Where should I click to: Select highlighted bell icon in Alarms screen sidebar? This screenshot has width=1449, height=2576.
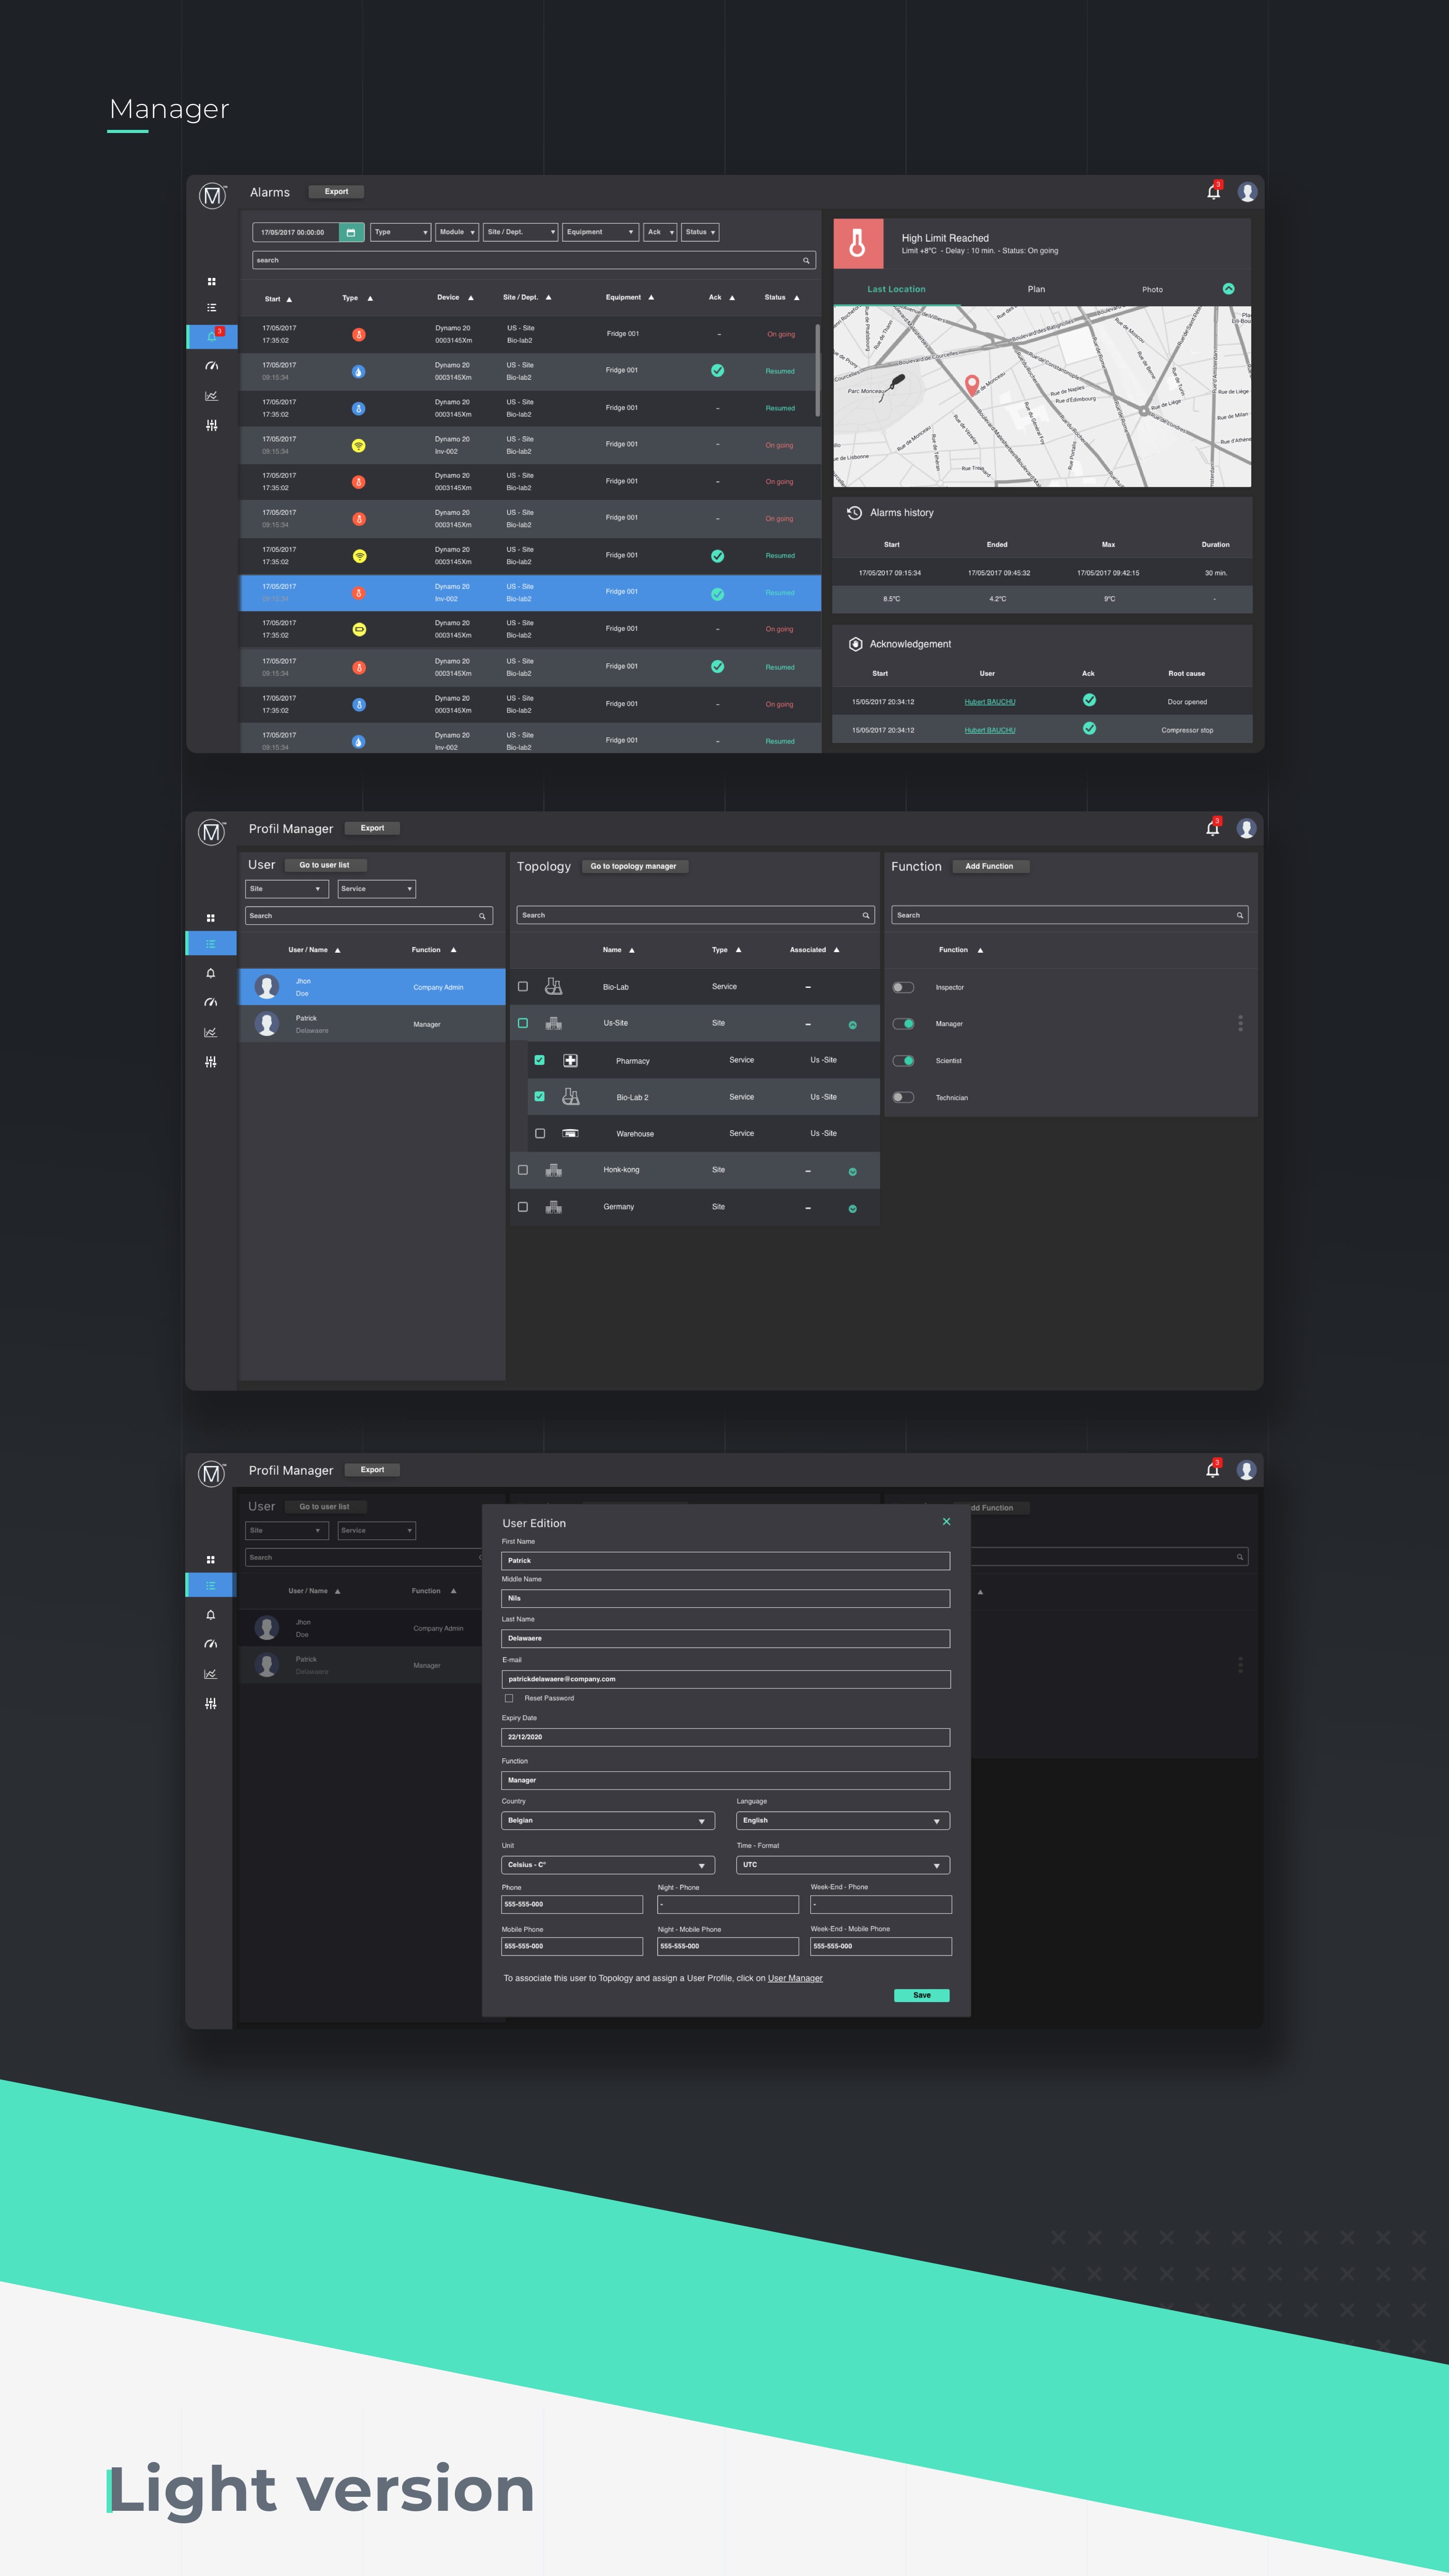212,336
